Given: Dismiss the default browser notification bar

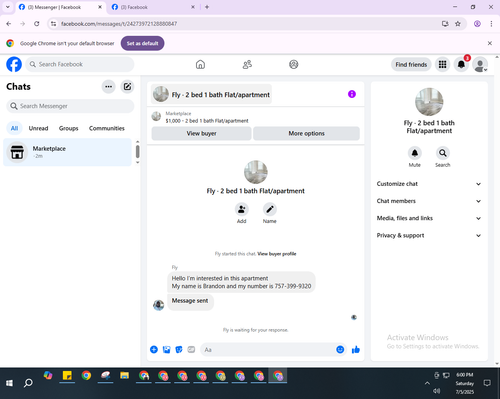Looking at the screenshot, I should [490, 43].
